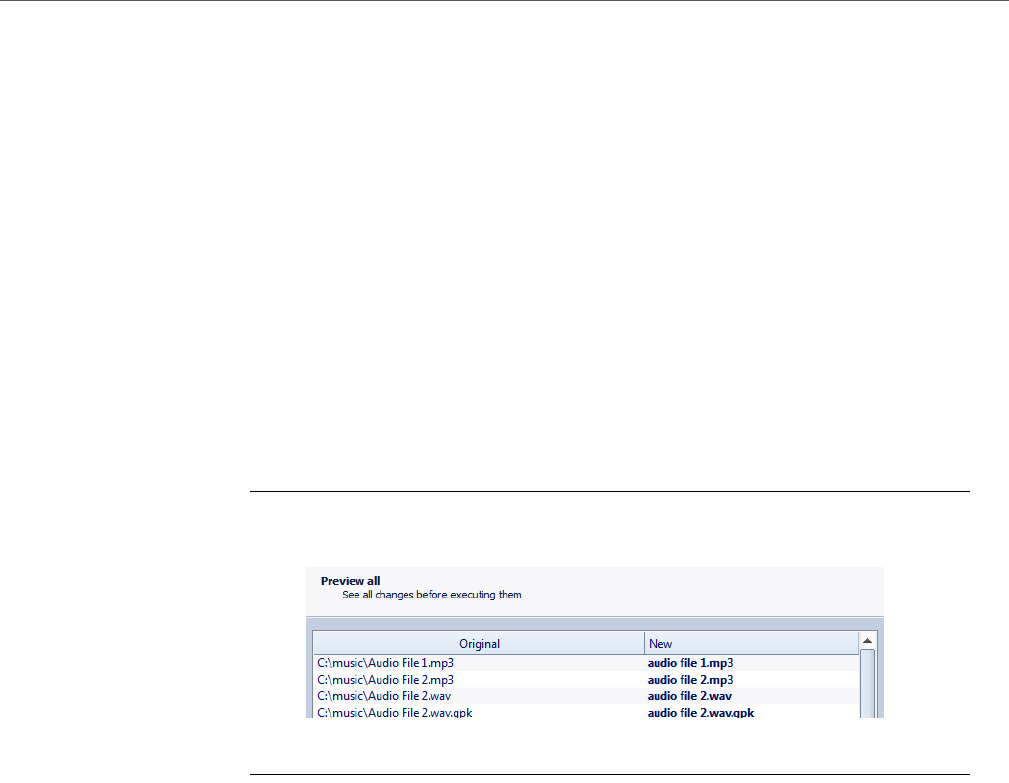Click the Original column header

point(479,643)
